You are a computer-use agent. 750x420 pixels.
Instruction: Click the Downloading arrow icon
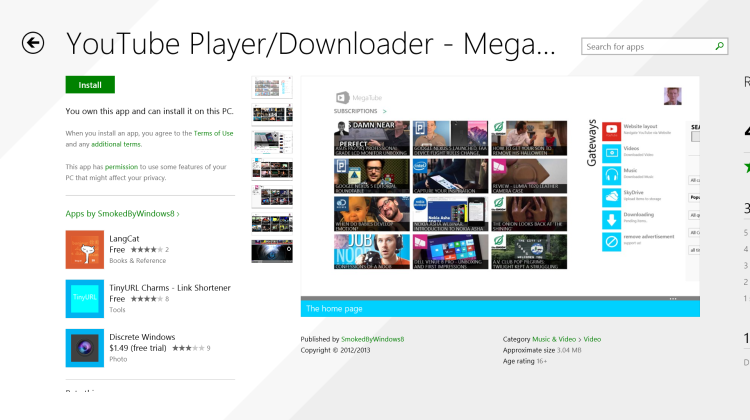(611, 220)
